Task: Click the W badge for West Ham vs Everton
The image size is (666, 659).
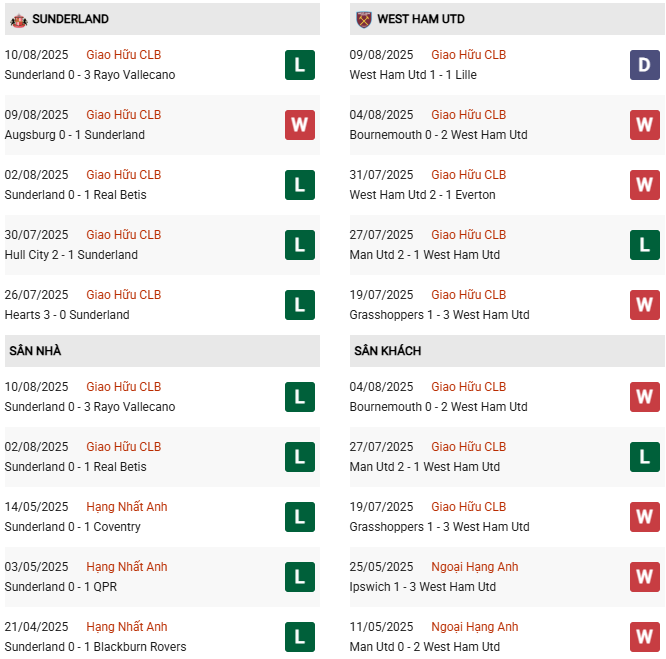Action: tap(644, 185)
